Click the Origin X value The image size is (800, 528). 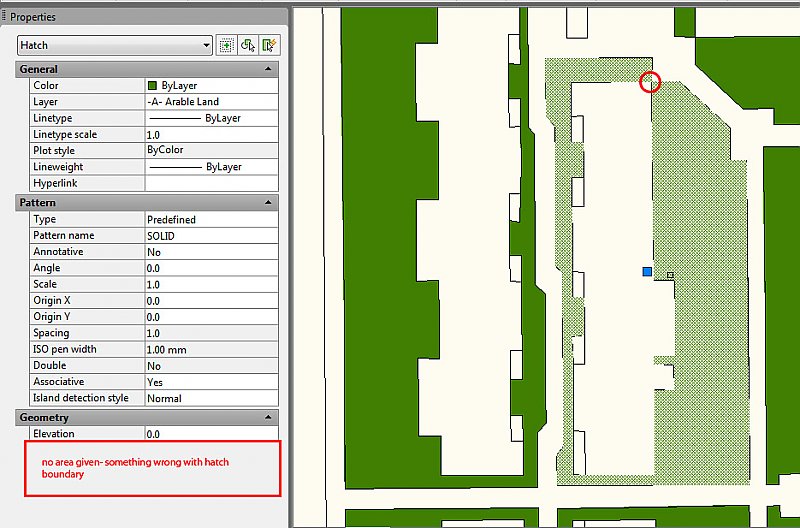click(212, 300)
